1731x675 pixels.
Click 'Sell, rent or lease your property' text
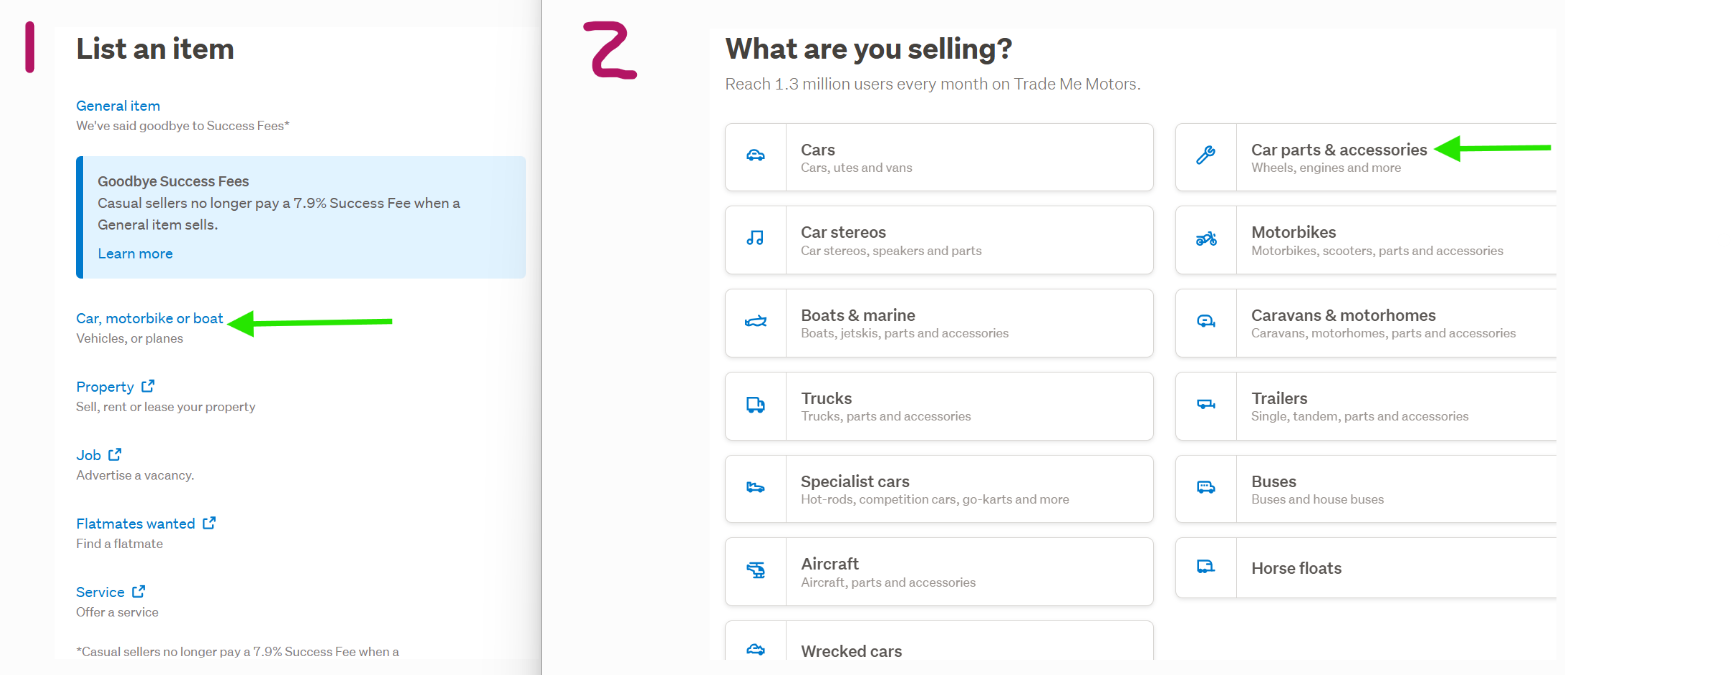coord(166,407)
